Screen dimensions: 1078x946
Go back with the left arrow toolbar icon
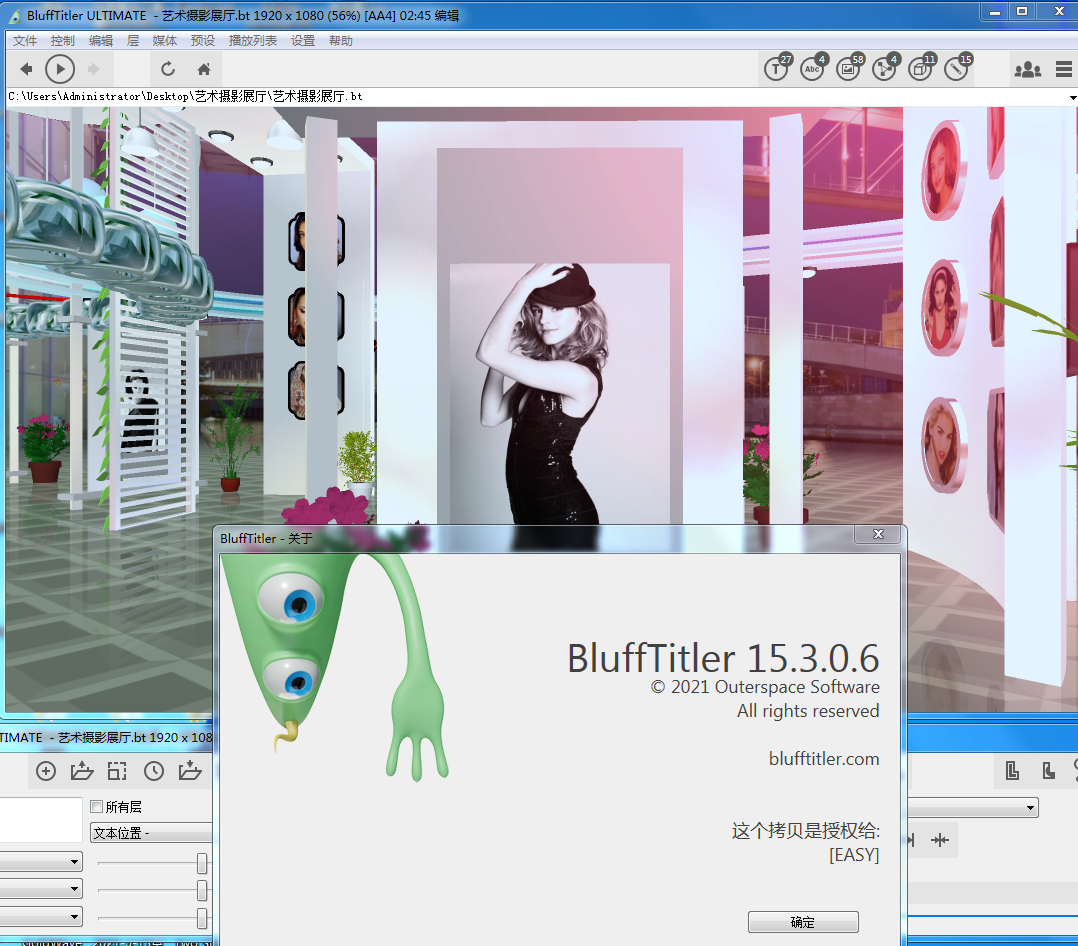point(26,69)
